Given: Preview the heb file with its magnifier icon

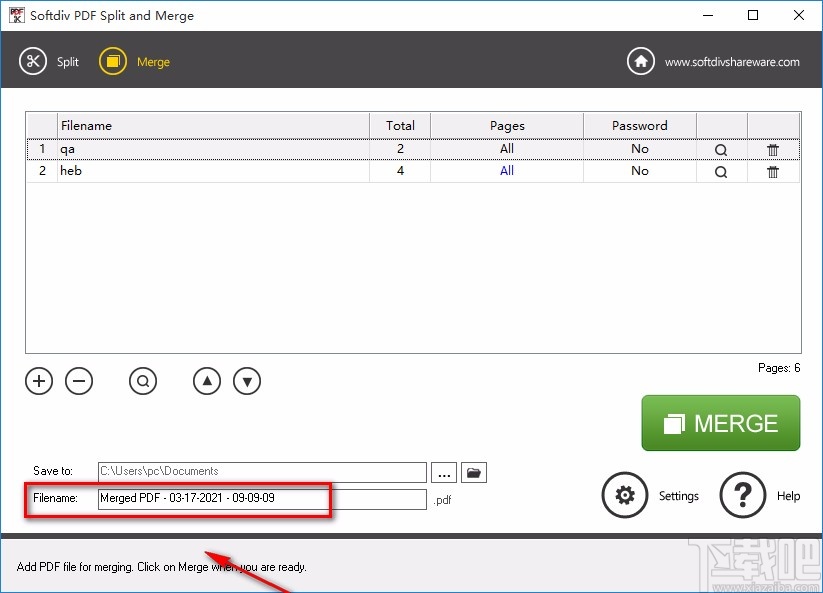Looking at the screenshot, I should coord(721,172).
